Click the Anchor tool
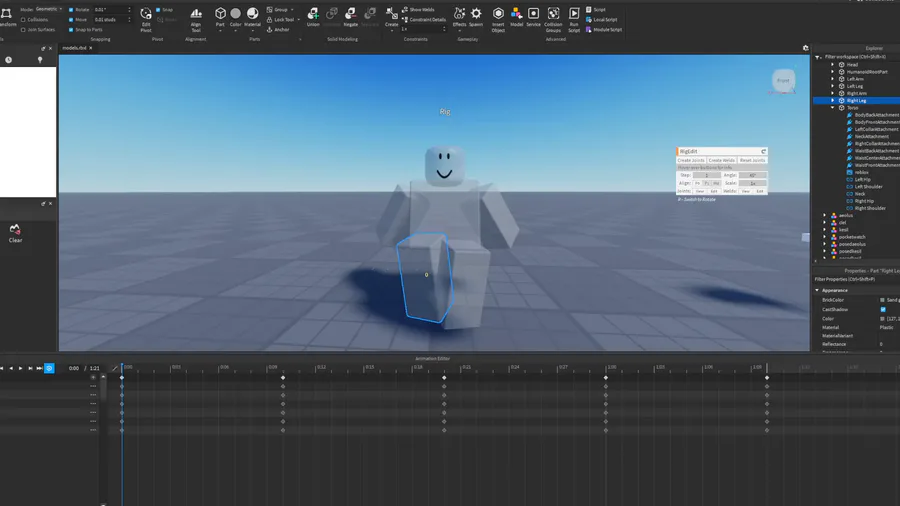900x506 pixels. (278, 29)
